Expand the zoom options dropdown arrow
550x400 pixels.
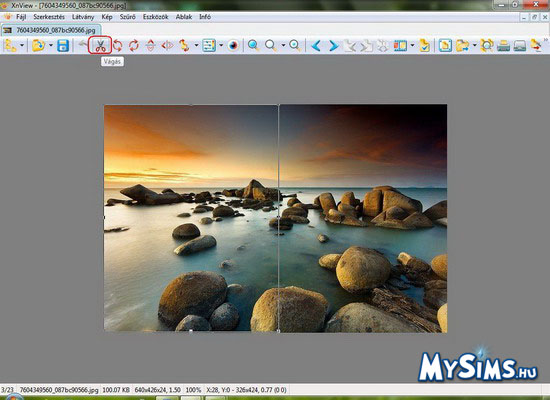point(283,46)
